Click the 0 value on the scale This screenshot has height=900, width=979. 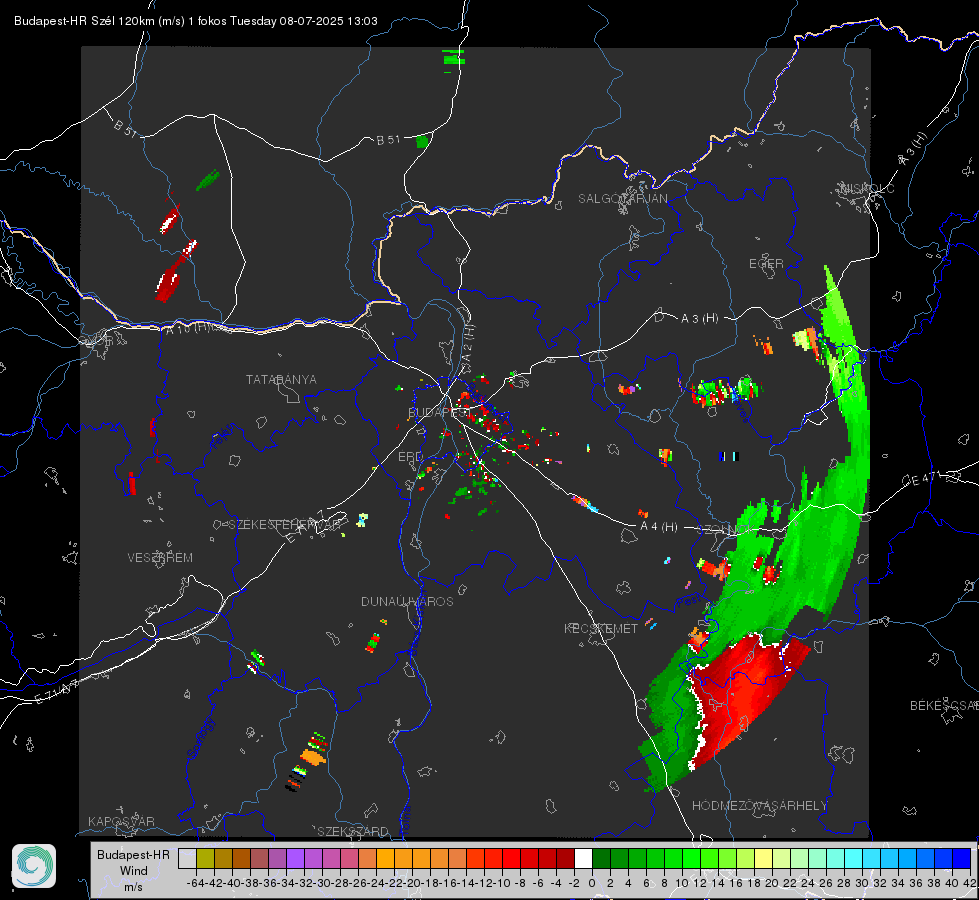coord(592,883)
